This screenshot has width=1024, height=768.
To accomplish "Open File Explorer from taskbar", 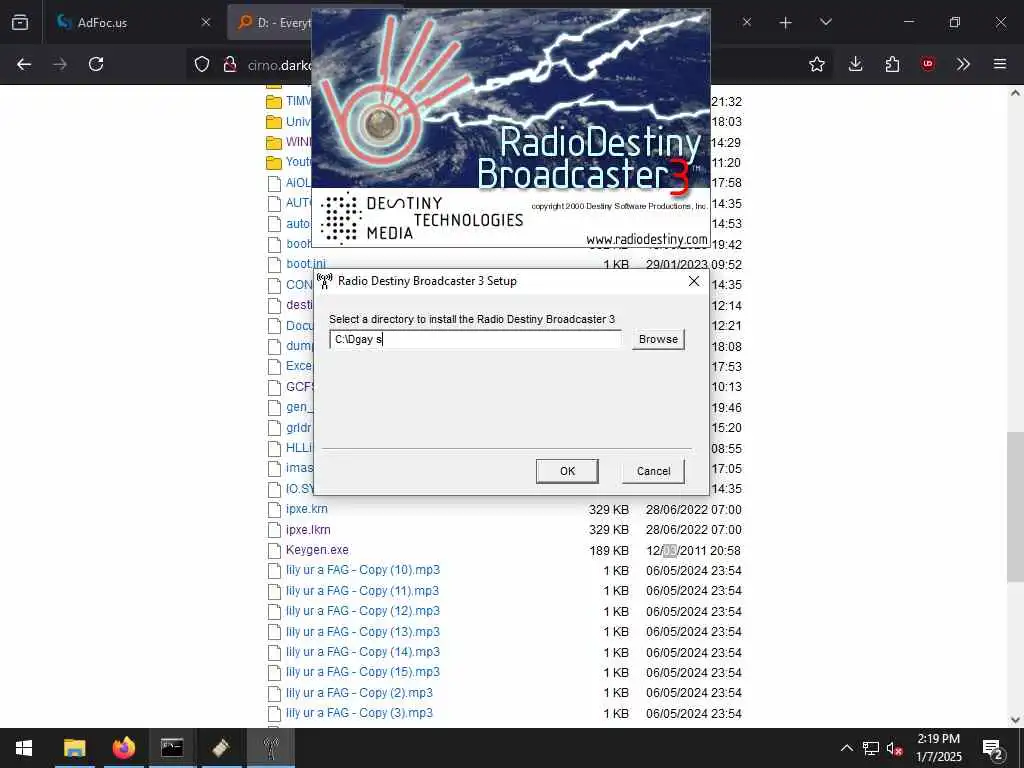I will [x=74, y=748].
